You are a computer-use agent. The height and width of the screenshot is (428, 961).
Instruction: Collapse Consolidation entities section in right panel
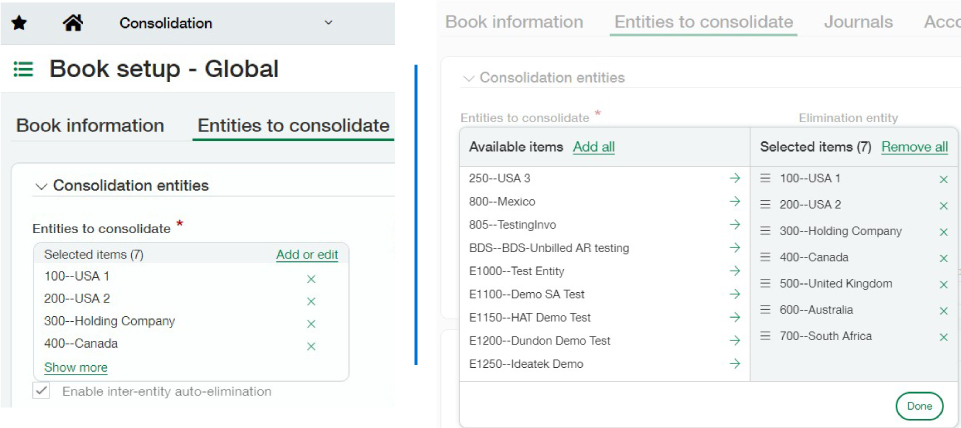click(x=468, y=78)
